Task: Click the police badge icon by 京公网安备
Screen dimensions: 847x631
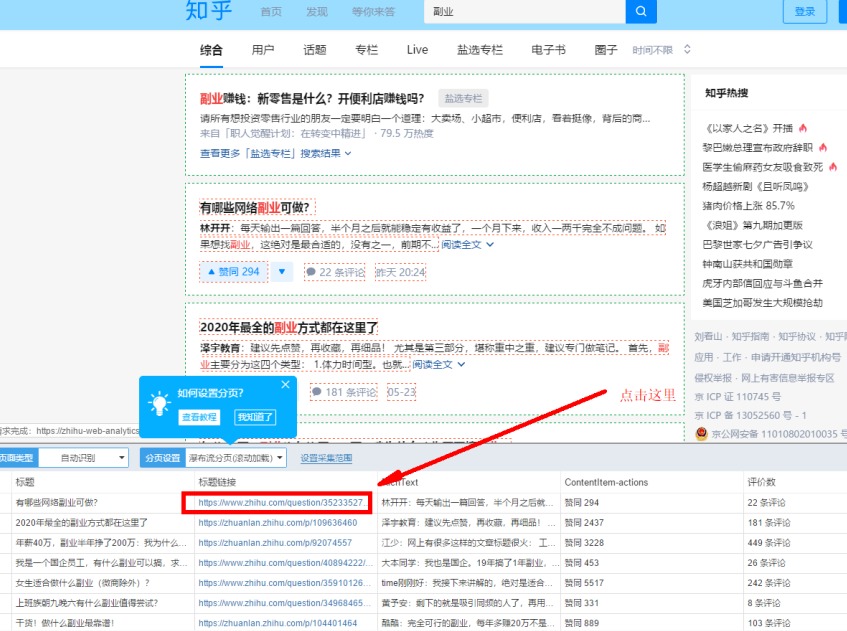Action: pos(701,434)
